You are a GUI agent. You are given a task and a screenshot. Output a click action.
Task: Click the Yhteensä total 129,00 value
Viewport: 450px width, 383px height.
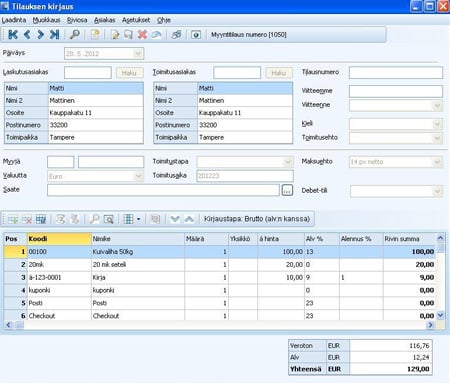click(391, 369)
